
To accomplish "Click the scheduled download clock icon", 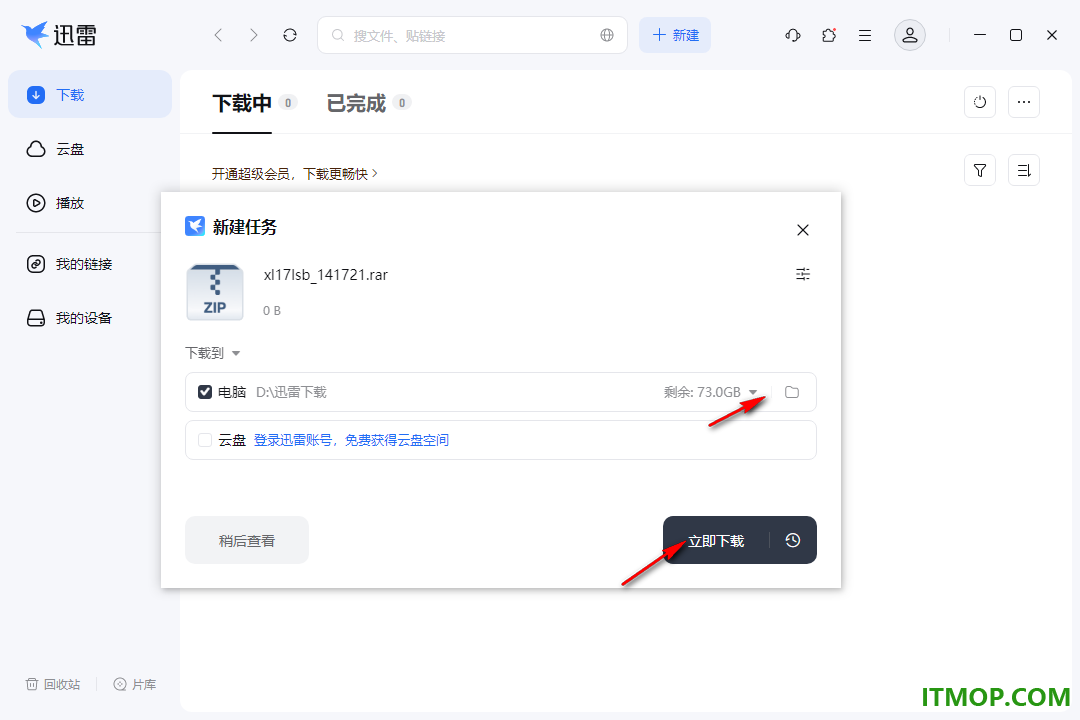I will pyautogui.click(x=793, y=540).
